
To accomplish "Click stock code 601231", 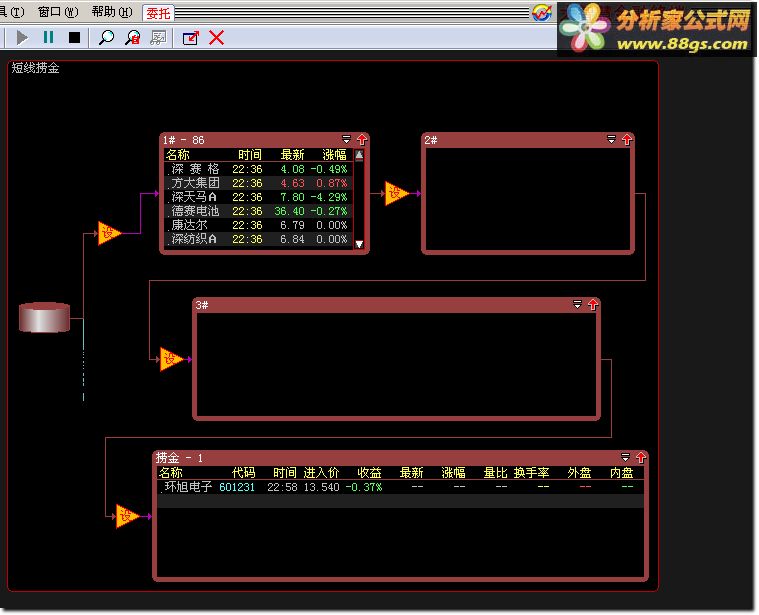I will [x=237, y=487].
